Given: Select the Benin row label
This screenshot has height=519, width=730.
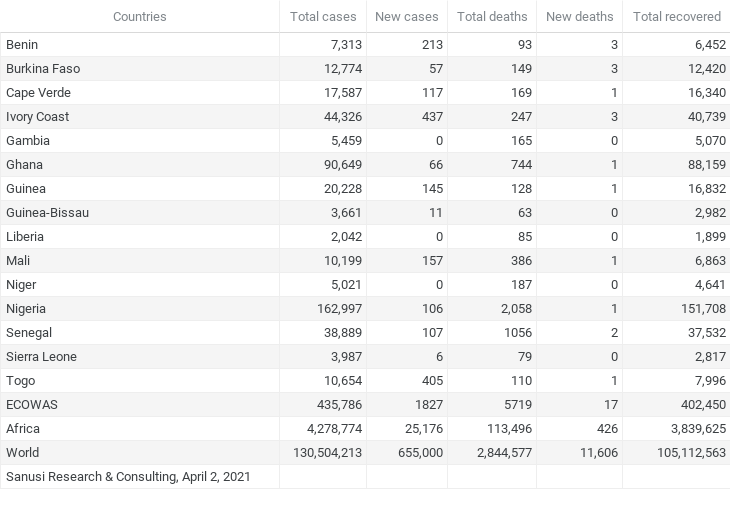Looking at the screenshot, I should tap(22, 45).
